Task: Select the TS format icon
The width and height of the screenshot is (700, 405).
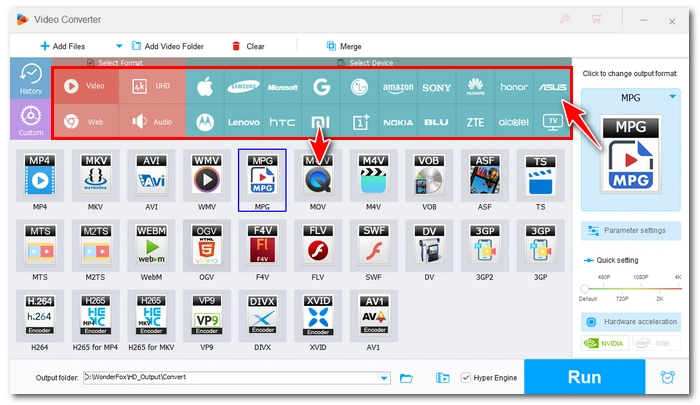Action: 541,175
